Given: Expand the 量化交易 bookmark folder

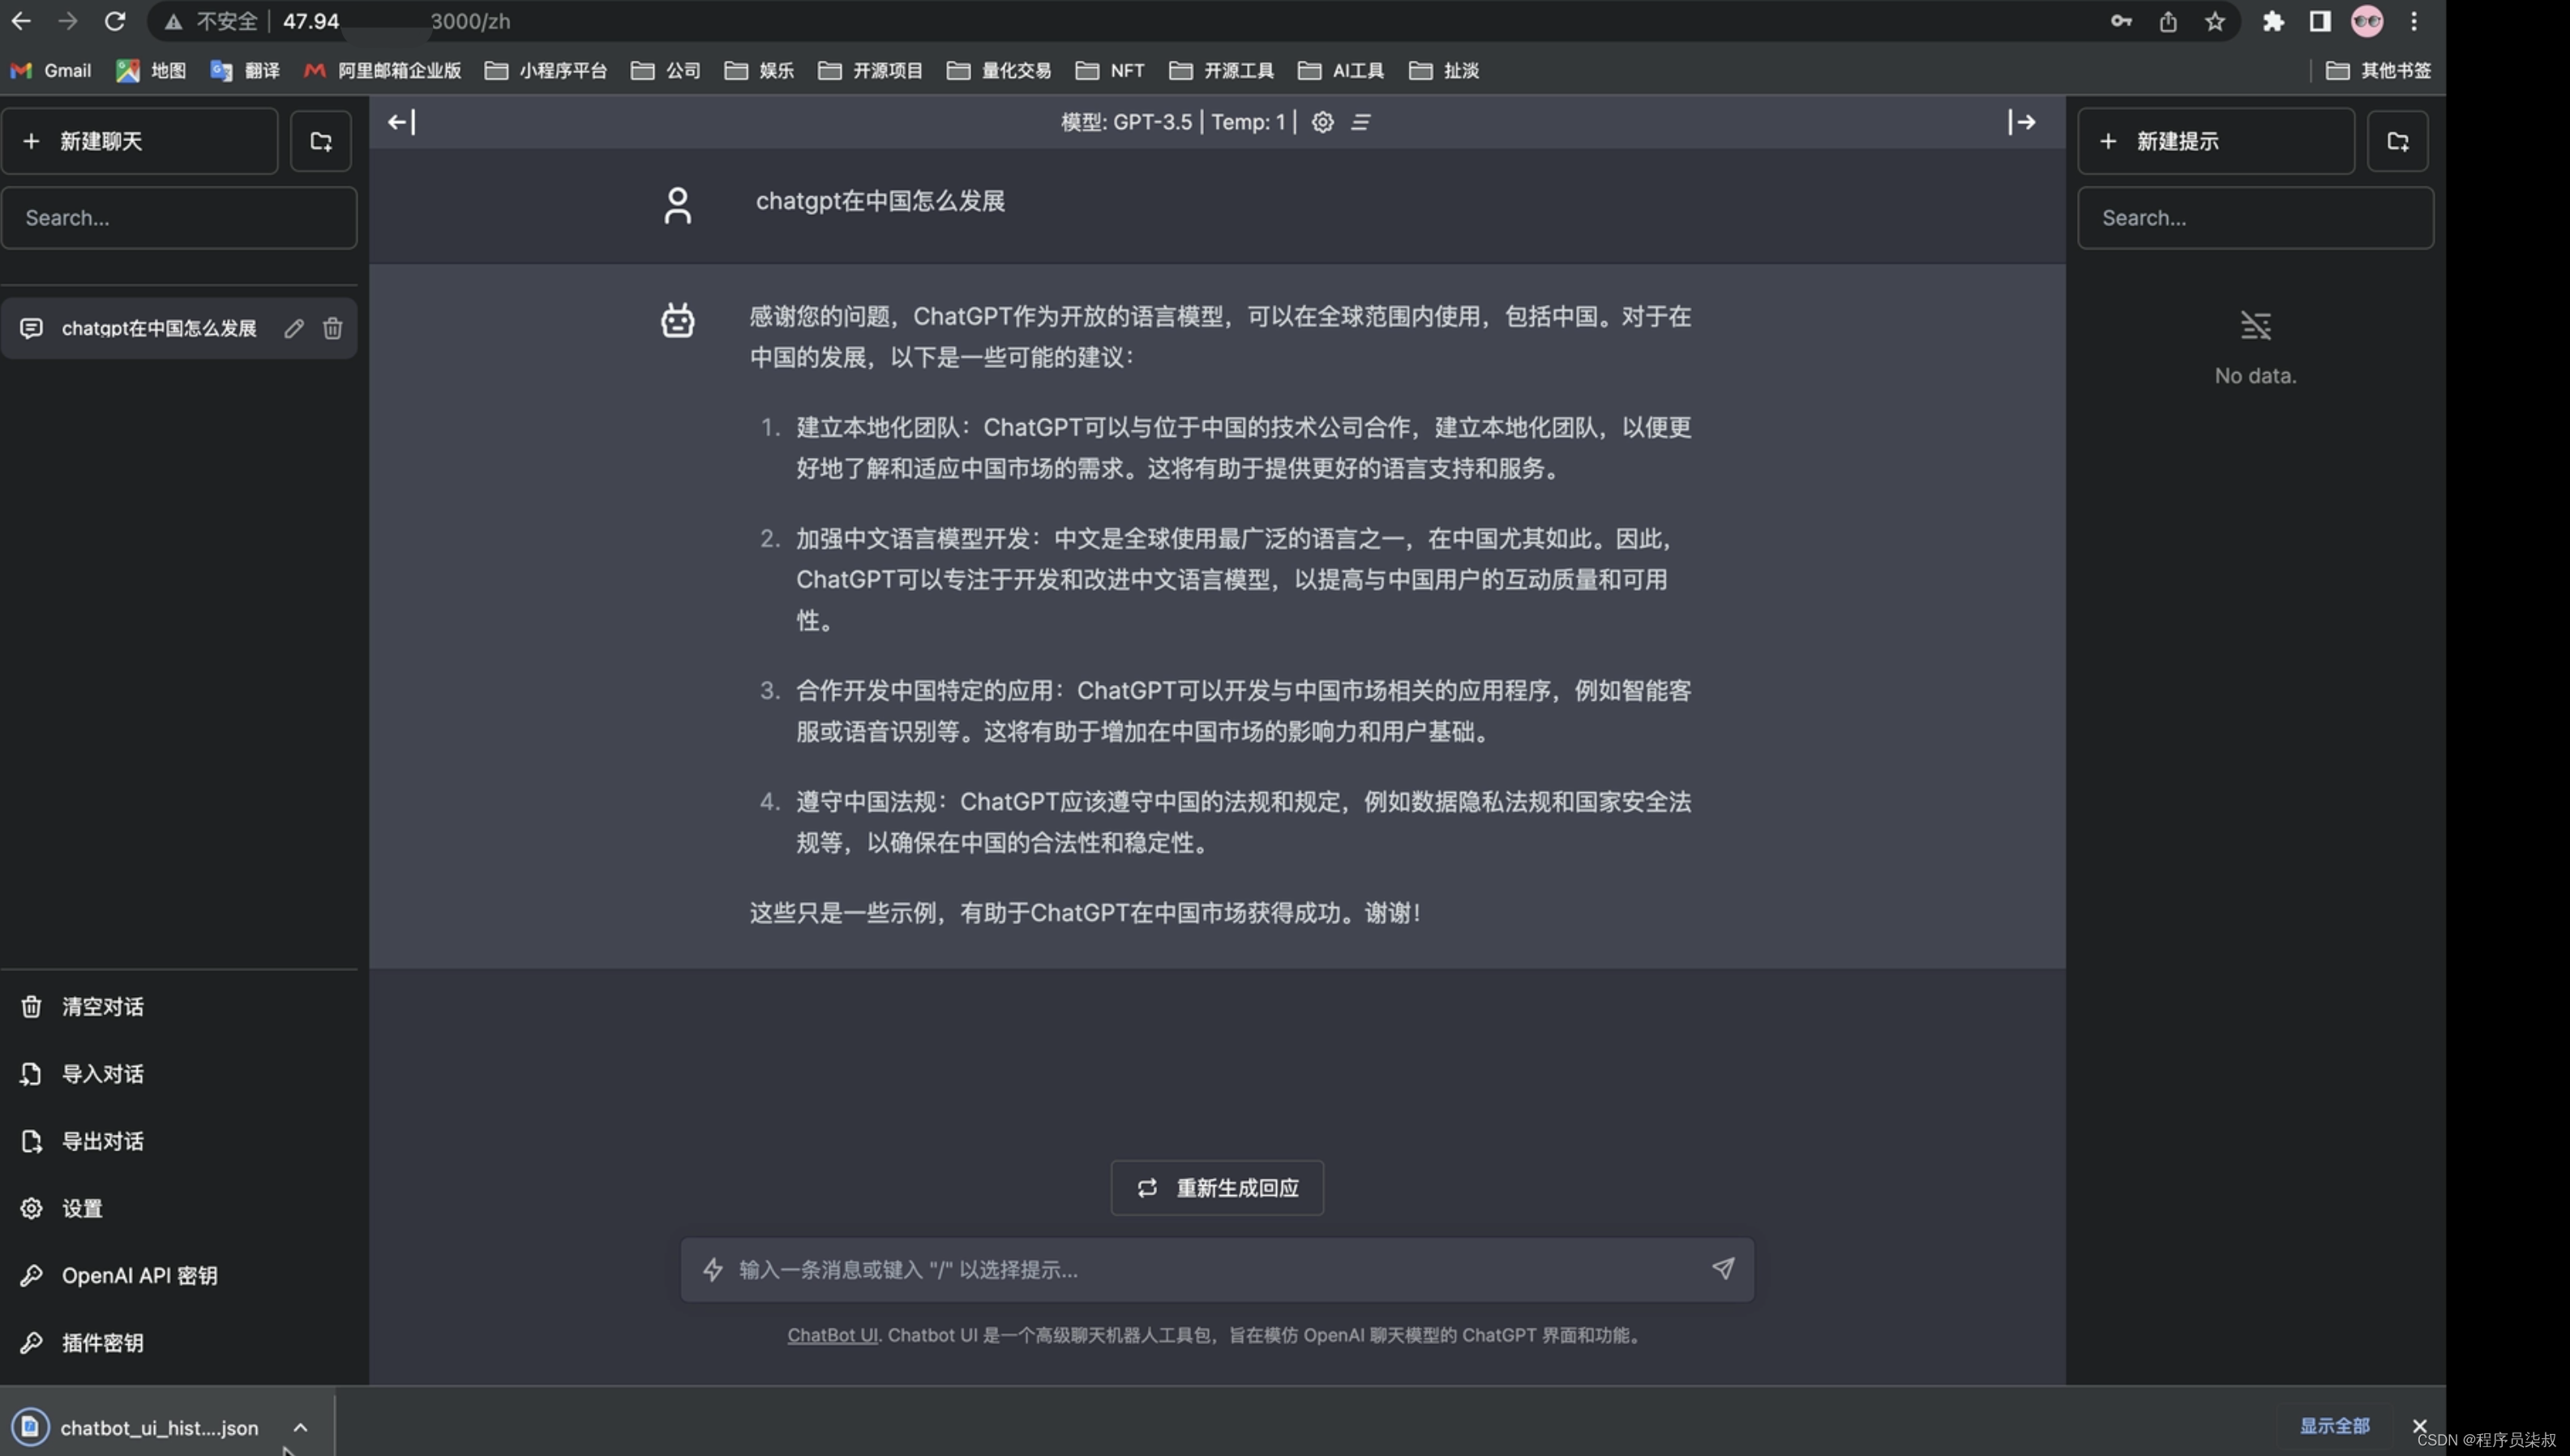Looking at the screenshot, I should pos(999,70).
